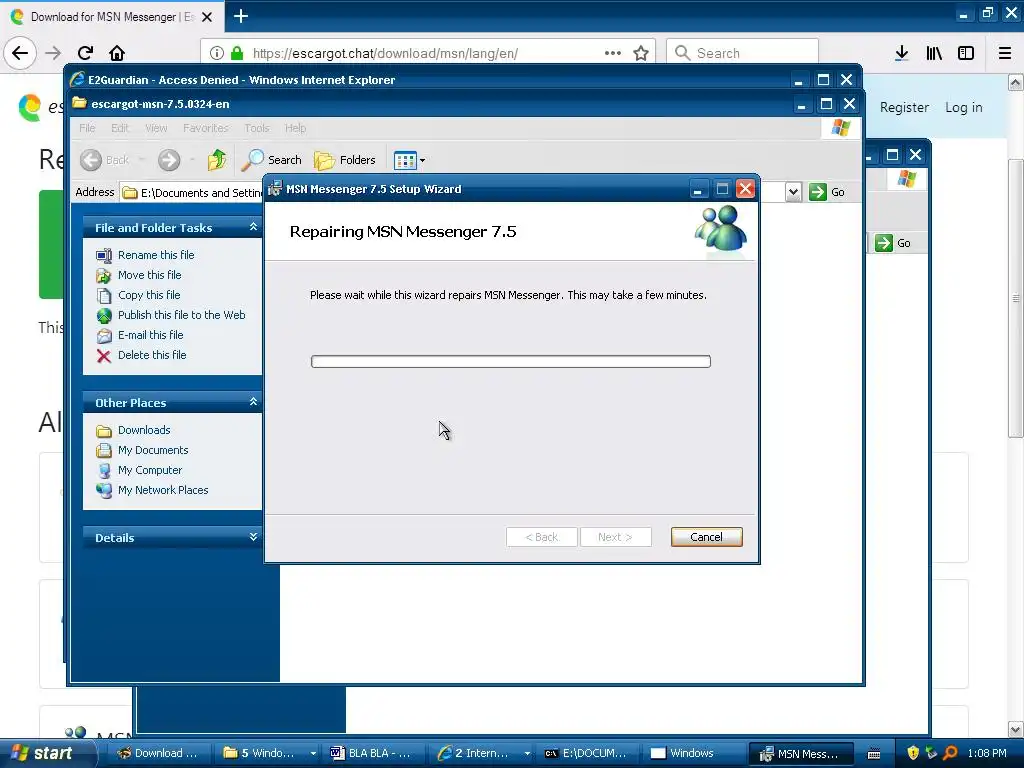Close the MSN Messenger Setup Wizard

point(745,189)
